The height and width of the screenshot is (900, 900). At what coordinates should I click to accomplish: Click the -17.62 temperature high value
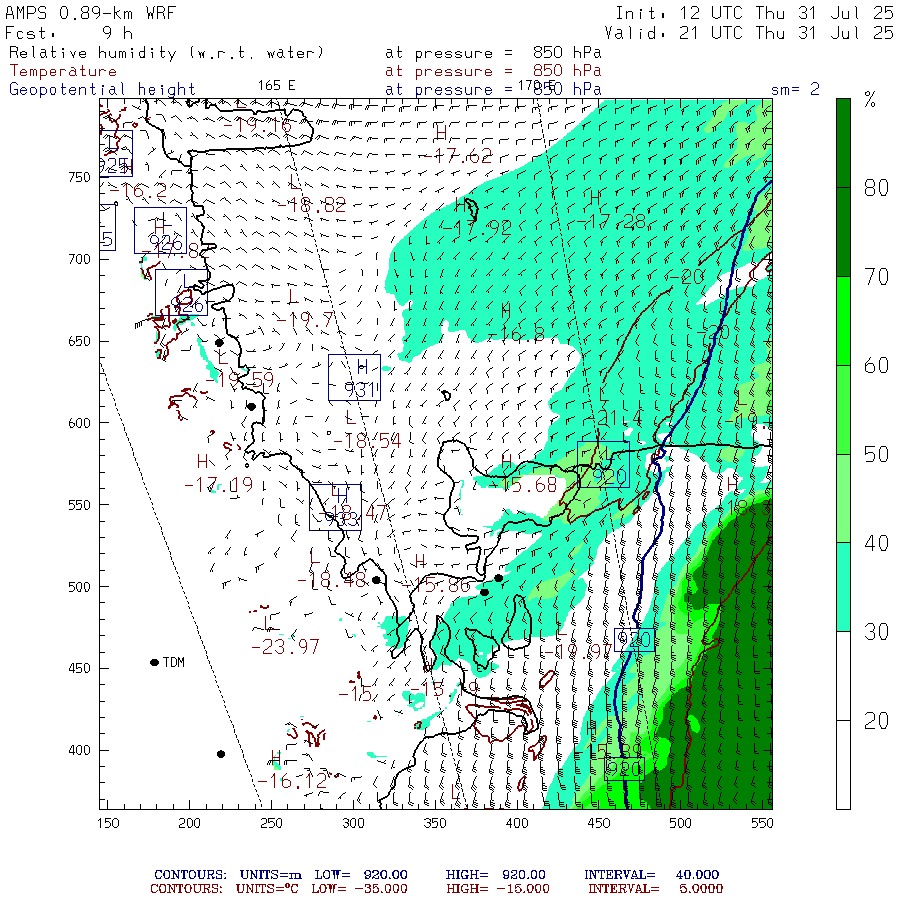457,156
